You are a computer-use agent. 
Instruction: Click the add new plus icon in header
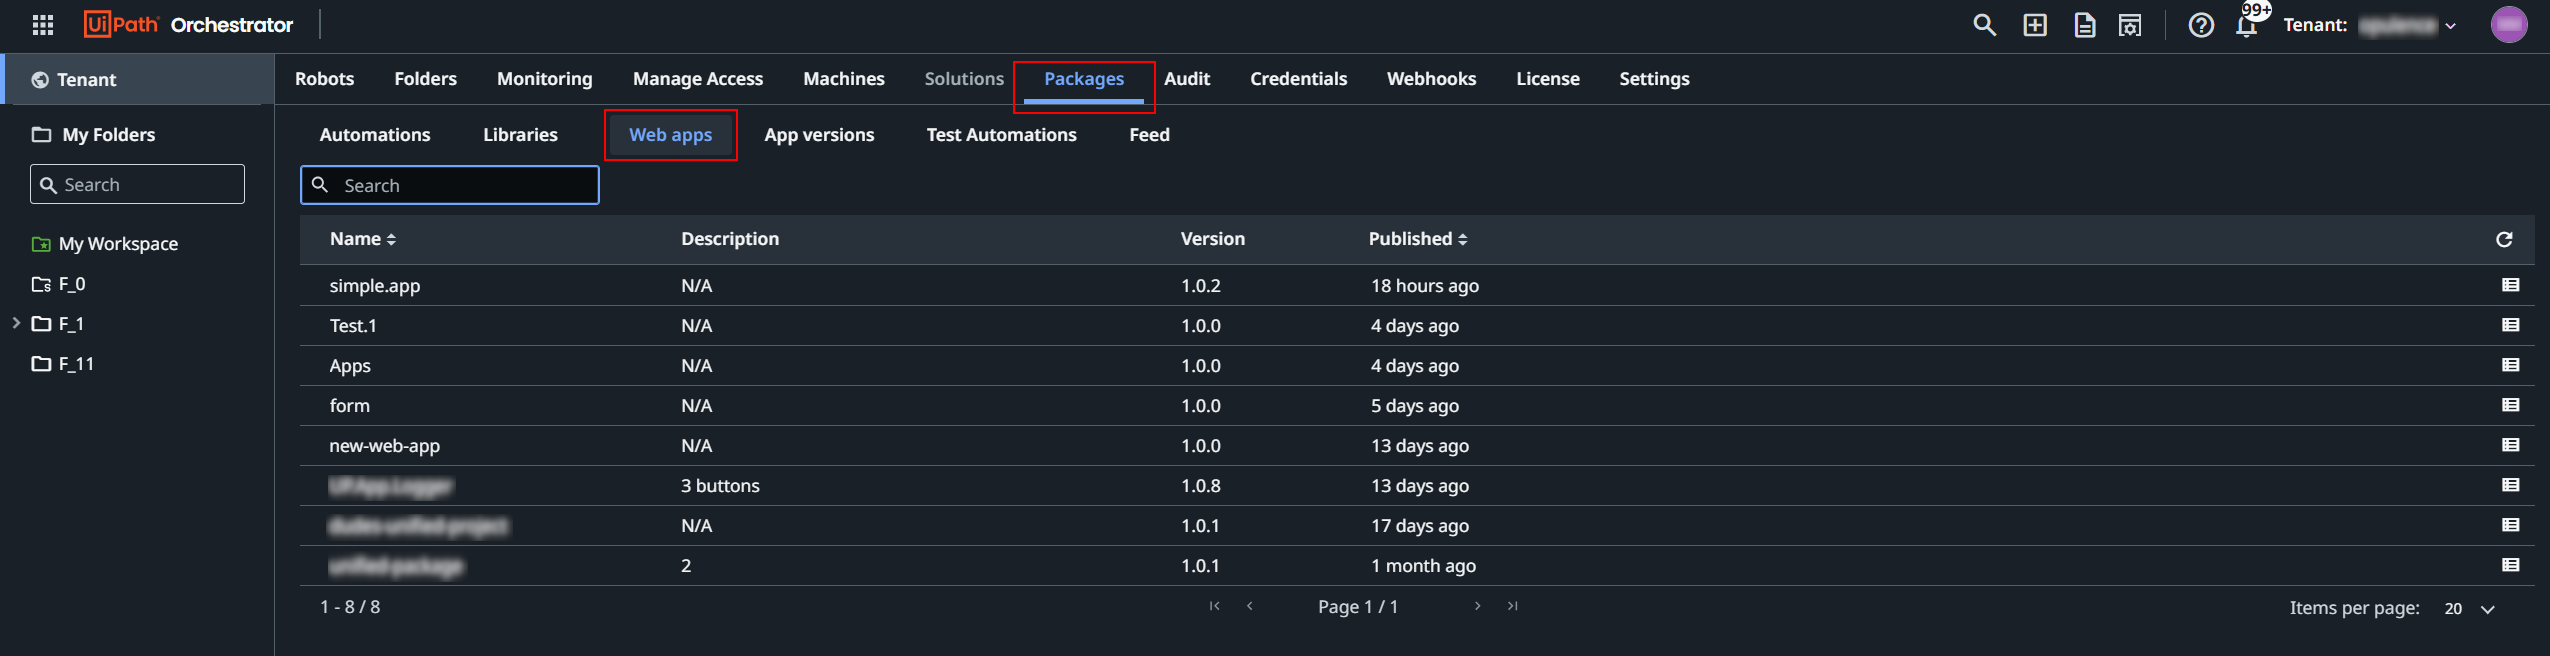pos(2035,25)
